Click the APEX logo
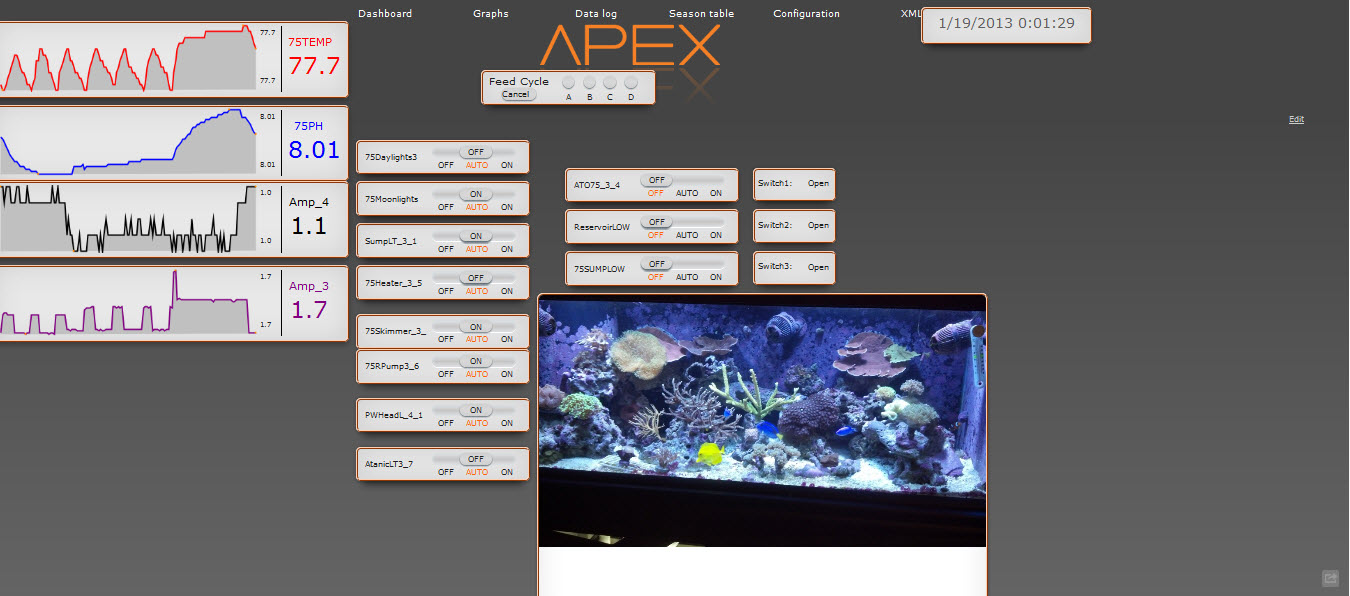 click(630, 46)
